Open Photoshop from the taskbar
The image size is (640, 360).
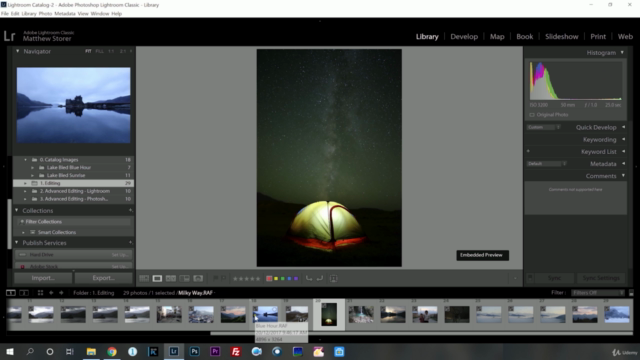194,351
